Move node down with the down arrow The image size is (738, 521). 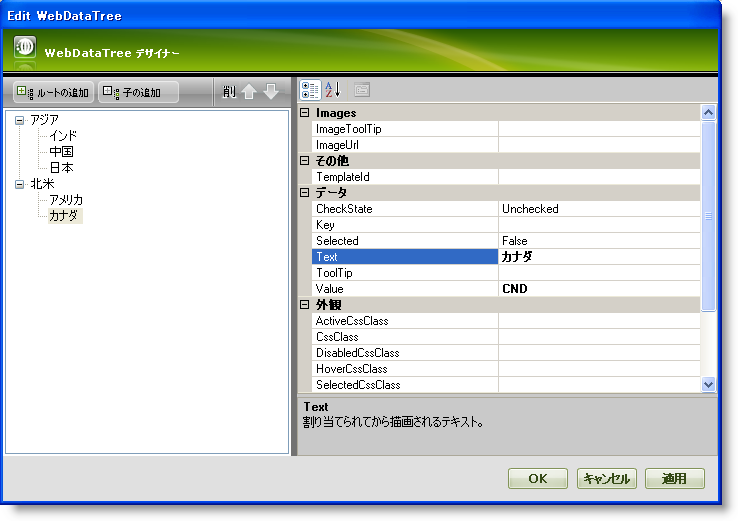(271, 91)
